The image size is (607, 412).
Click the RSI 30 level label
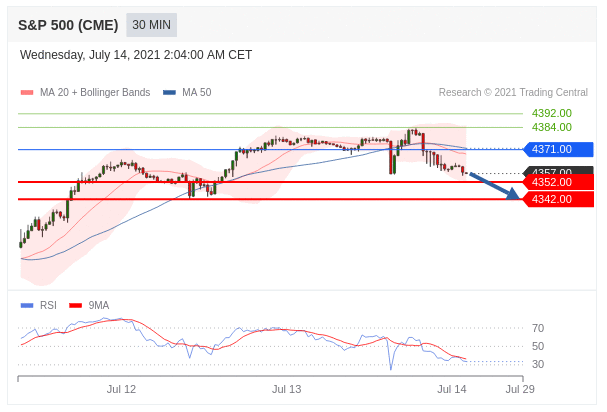pyautogui.click(x=538, y=364)
